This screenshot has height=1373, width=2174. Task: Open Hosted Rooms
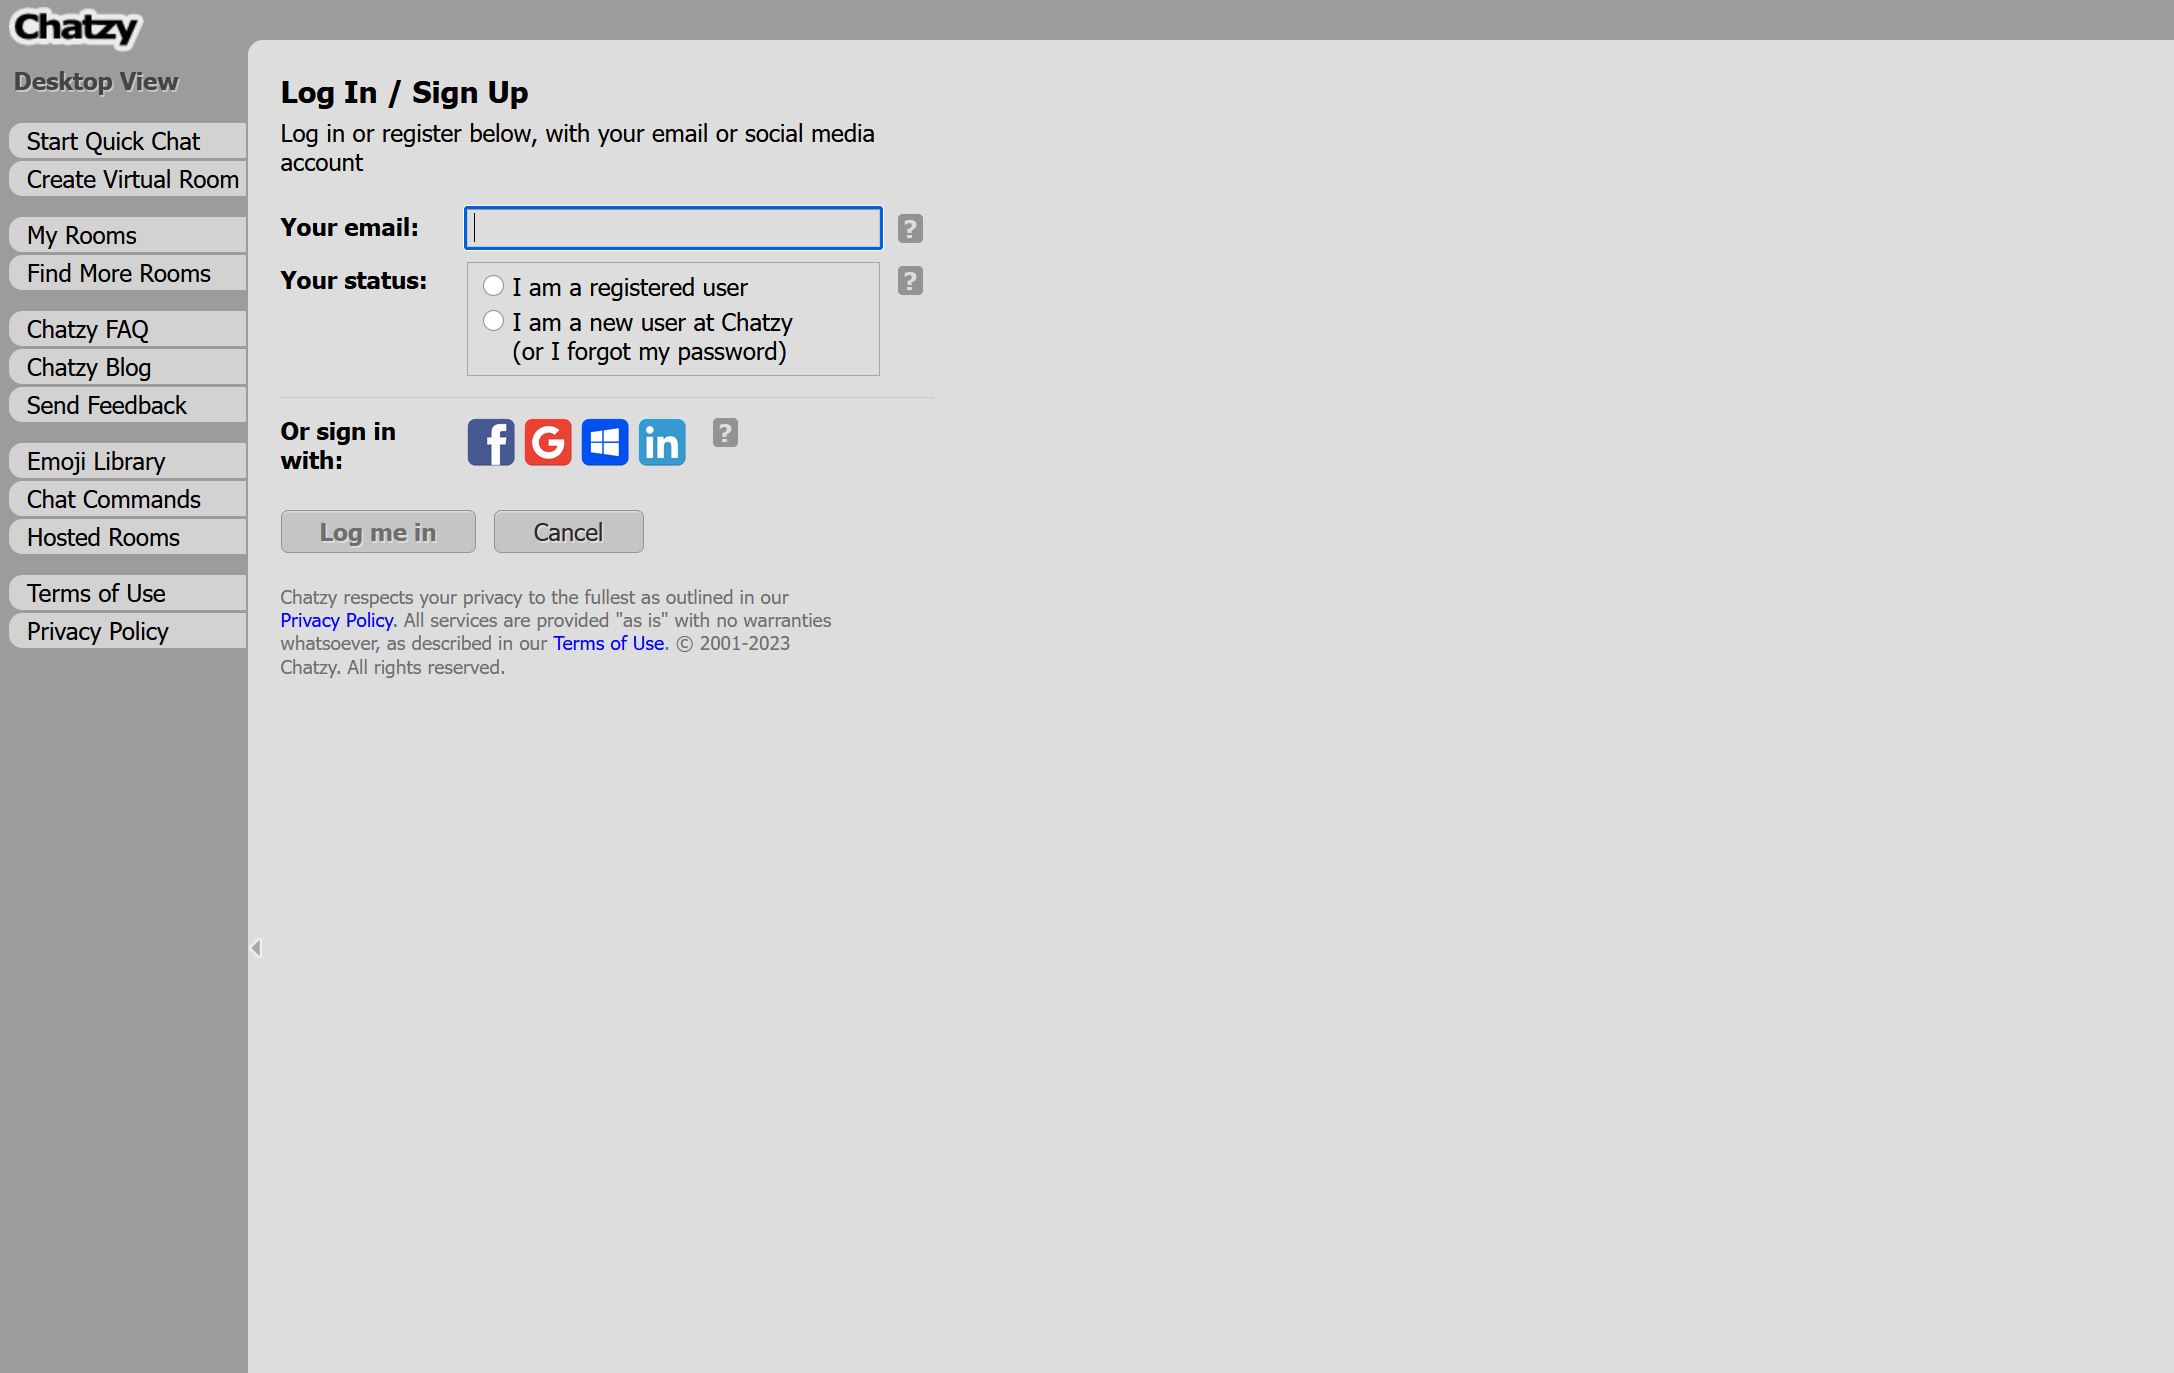[128, 537]
